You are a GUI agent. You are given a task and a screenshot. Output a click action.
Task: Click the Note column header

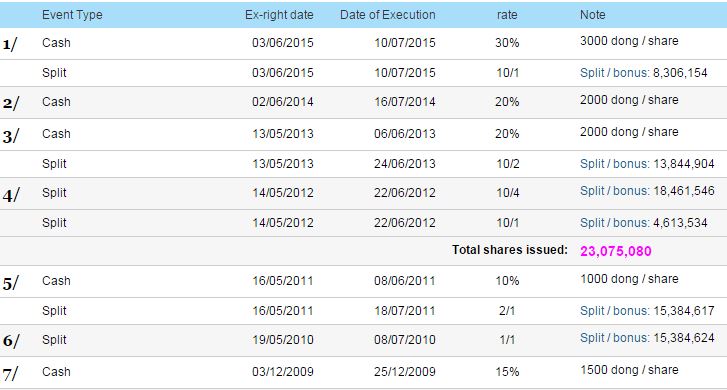point(593,15)
